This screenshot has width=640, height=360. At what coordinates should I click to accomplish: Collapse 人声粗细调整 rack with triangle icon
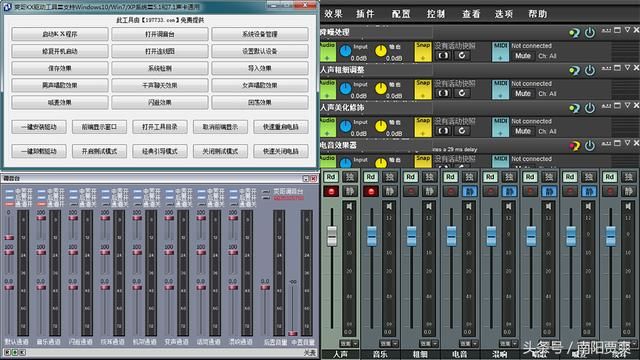[x=627, y=68]
